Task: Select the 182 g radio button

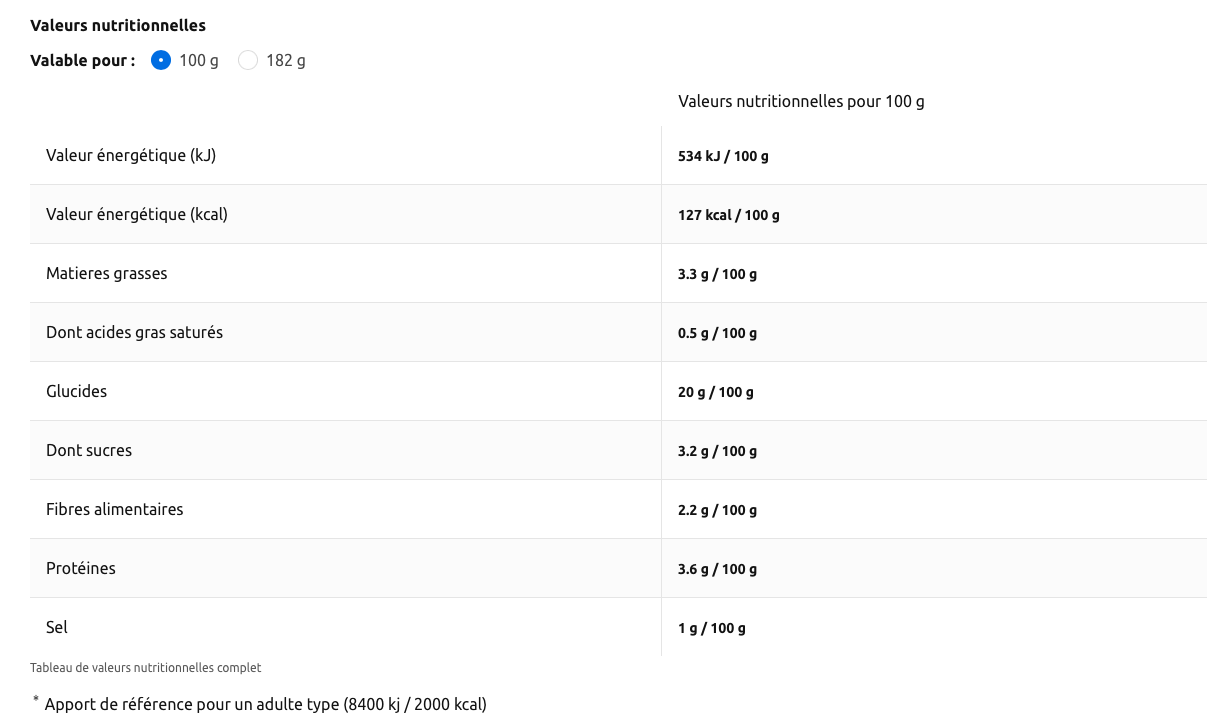Action: (x=248, y=61)
